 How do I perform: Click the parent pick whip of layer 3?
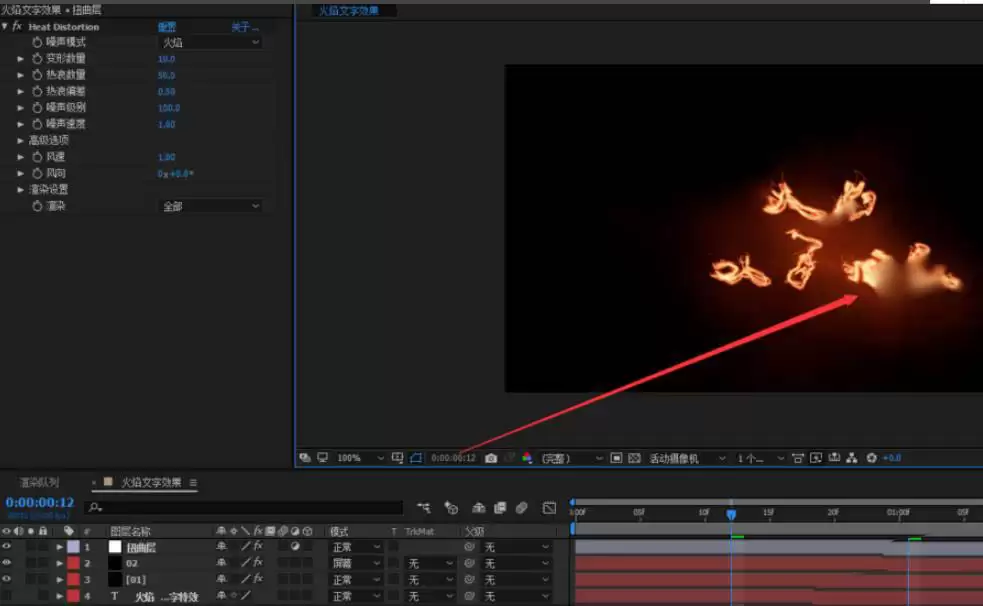point(469,580)
